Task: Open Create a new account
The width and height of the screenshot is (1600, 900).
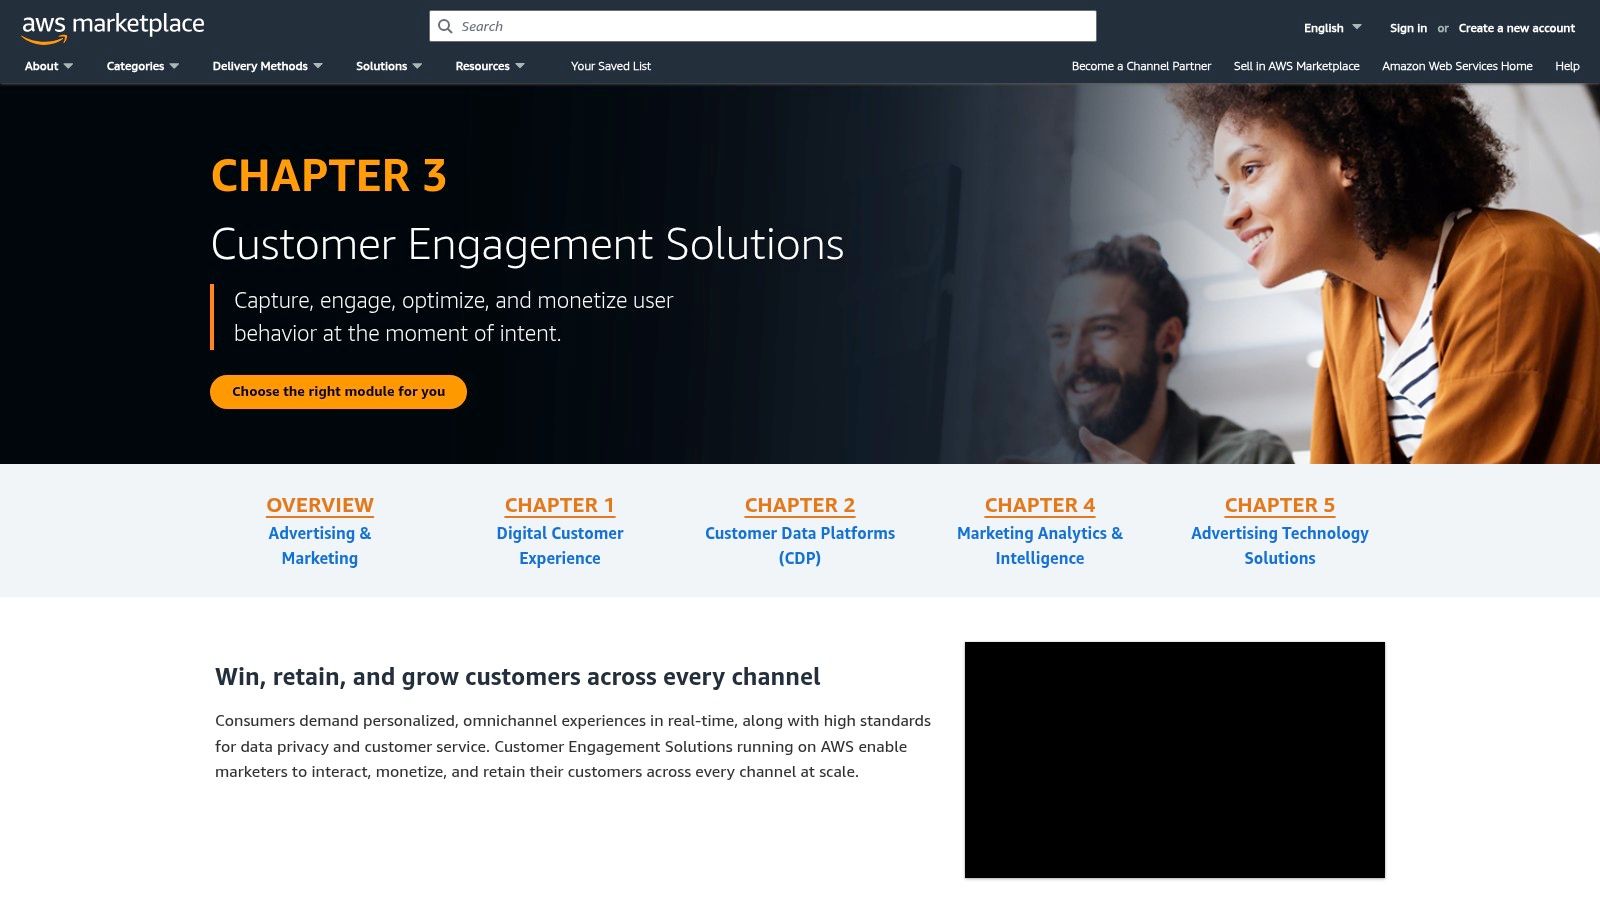Action: (1516, 28)
